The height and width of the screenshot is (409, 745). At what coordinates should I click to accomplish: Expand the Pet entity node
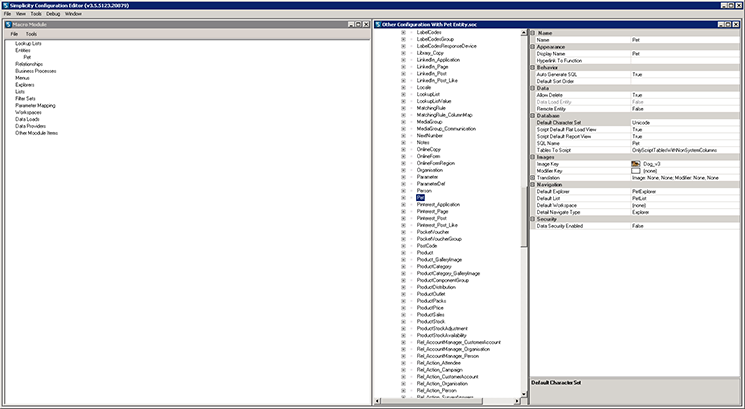(403, 198)
